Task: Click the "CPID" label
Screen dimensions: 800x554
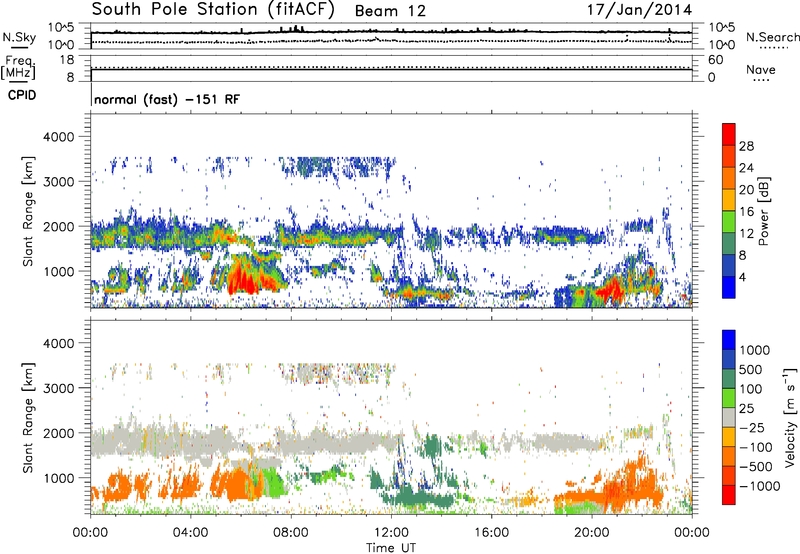Action: click(x=22, y=95)
